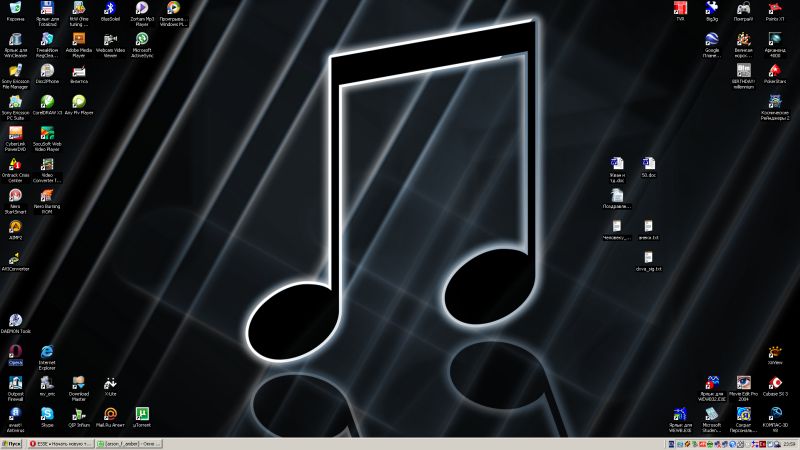
Task: Open SecuSoft Web Video Player
Action: 47,139
